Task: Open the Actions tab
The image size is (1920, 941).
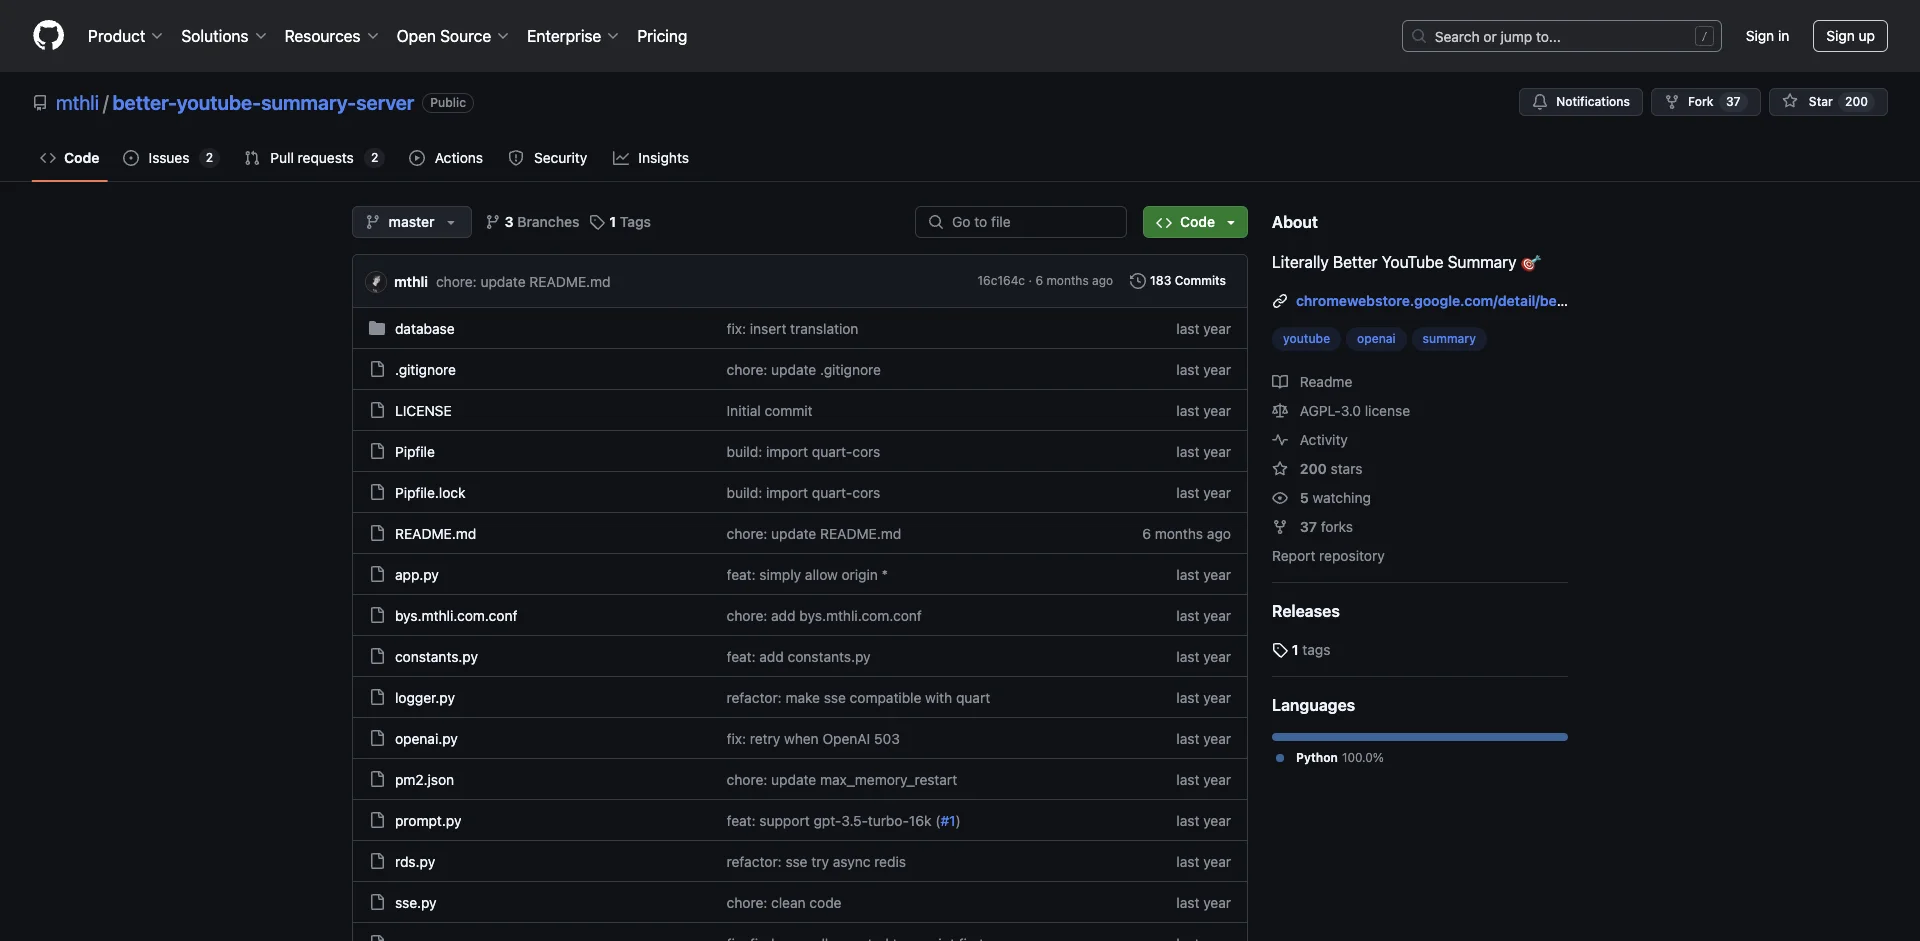Action: [x=446, y=158]
